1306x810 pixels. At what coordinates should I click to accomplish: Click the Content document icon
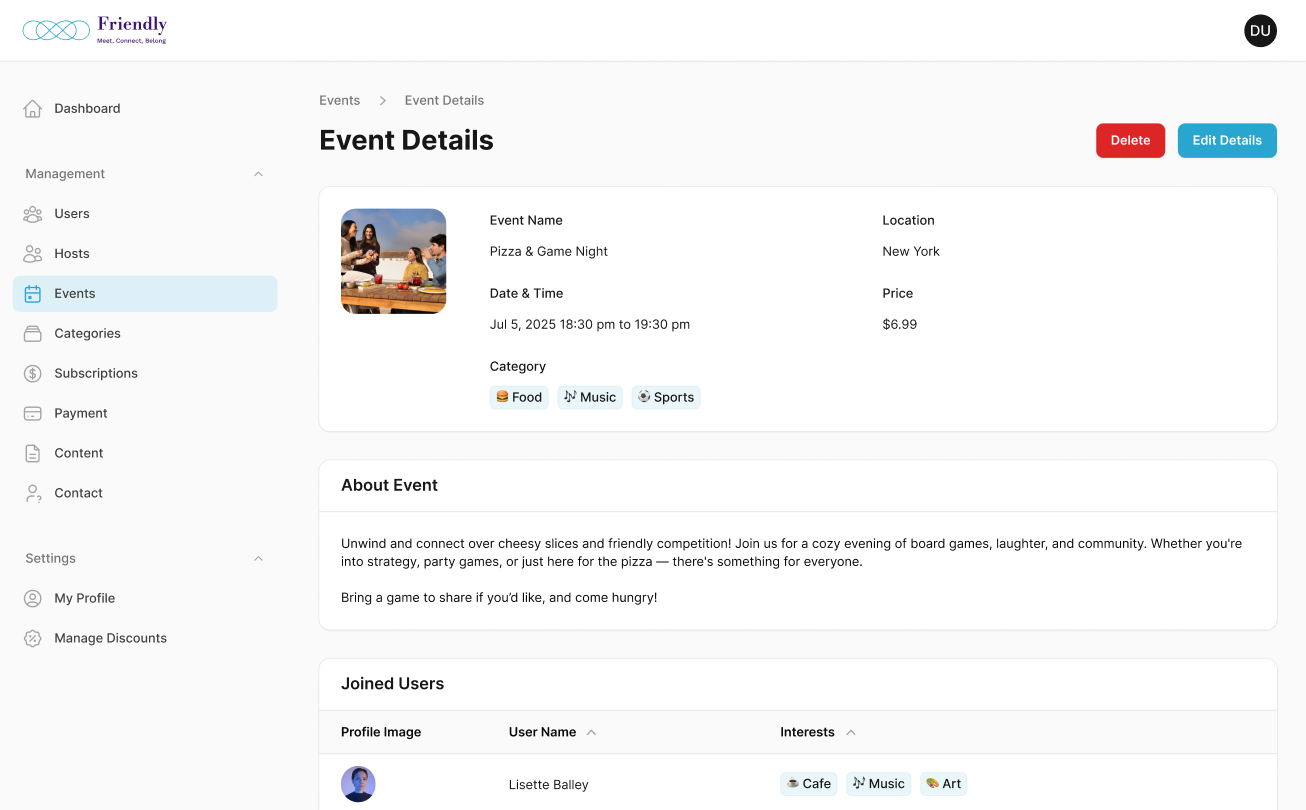coord(33,454)
